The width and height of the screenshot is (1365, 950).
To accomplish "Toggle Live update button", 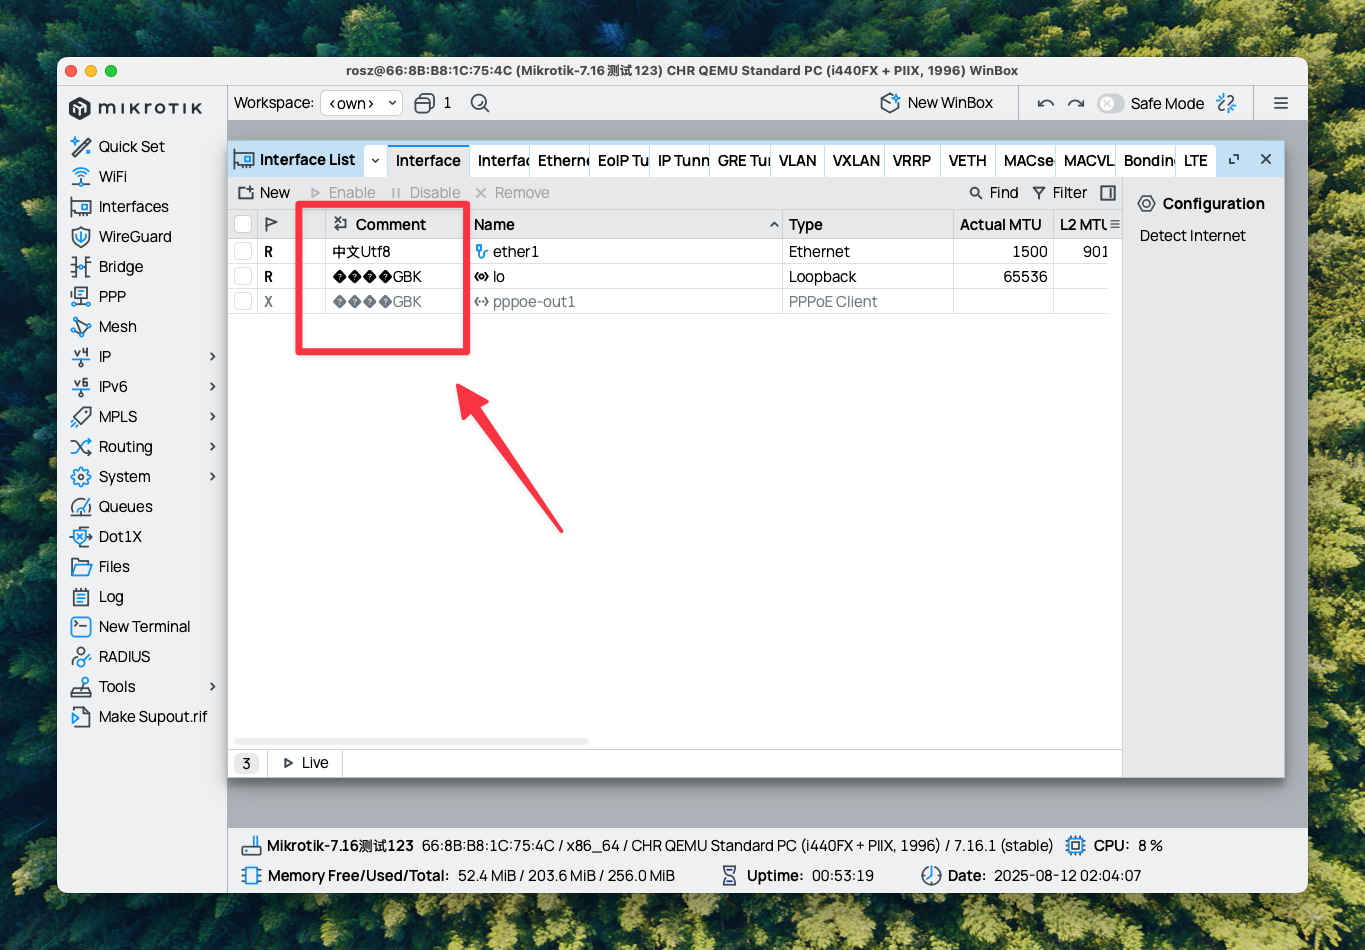I will coord(306,763).
